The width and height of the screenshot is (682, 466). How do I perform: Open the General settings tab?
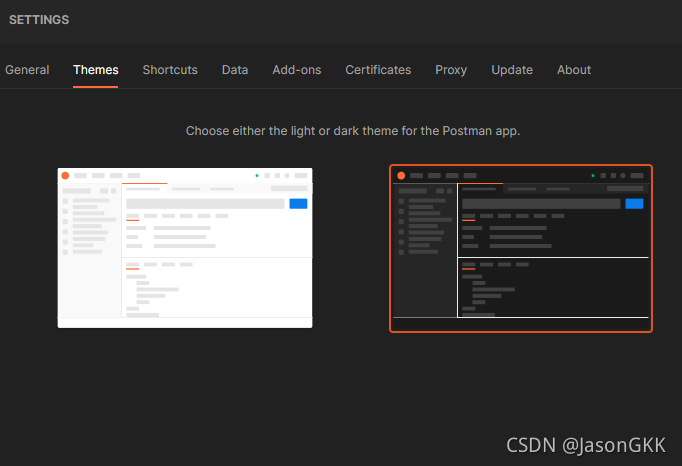(27, 70)
